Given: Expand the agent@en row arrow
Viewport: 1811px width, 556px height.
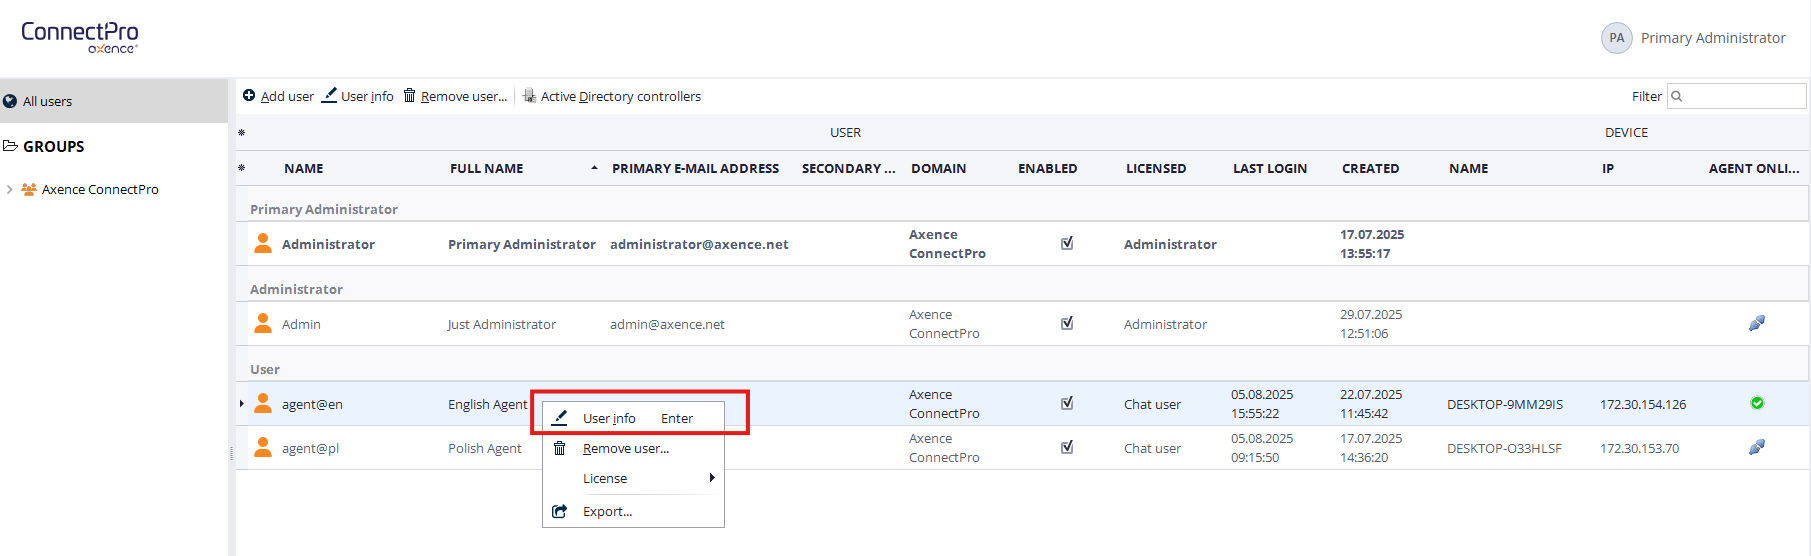Looking at the screenshot, I should [242, 404].
